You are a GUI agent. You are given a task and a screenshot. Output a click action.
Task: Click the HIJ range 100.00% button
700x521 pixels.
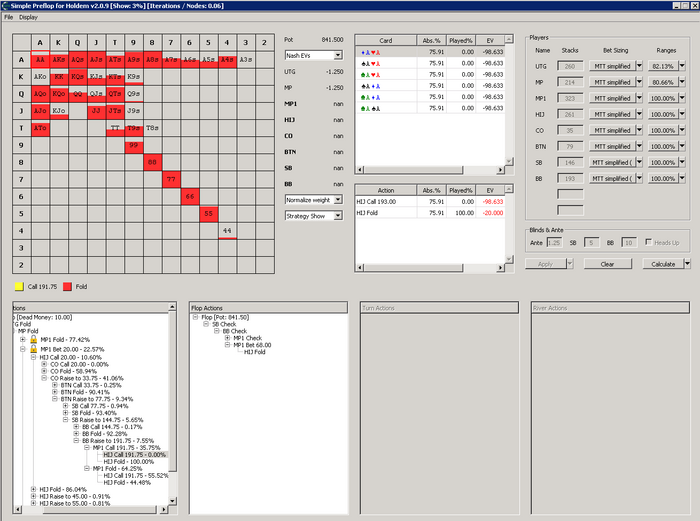663,114
